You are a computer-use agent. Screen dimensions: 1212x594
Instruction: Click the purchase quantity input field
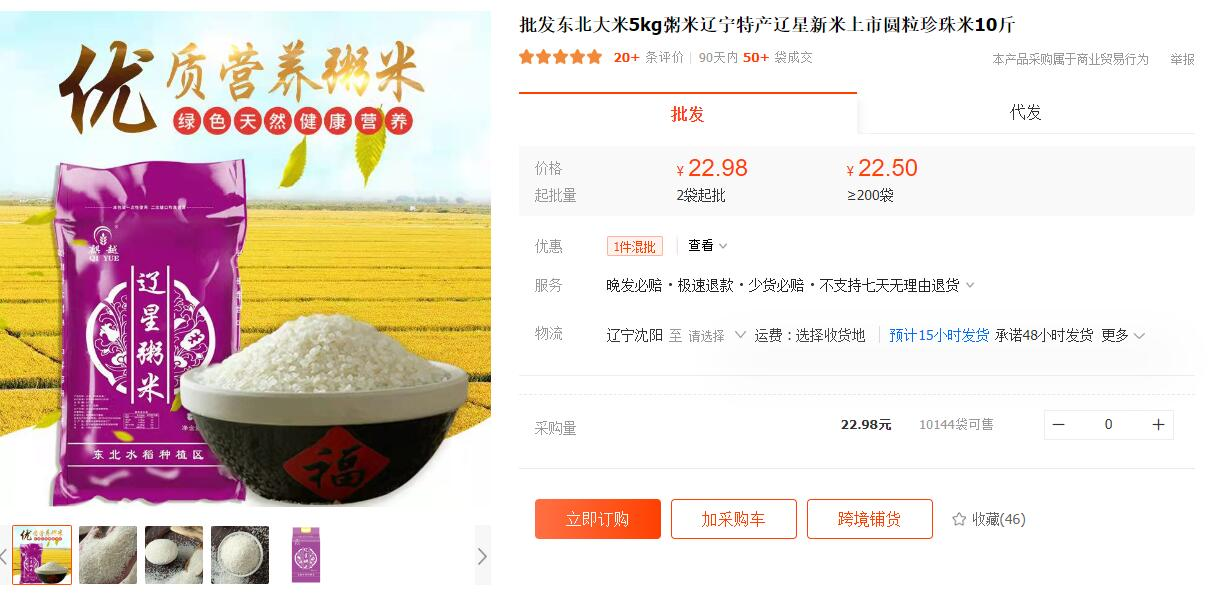tap(1108, 425)
